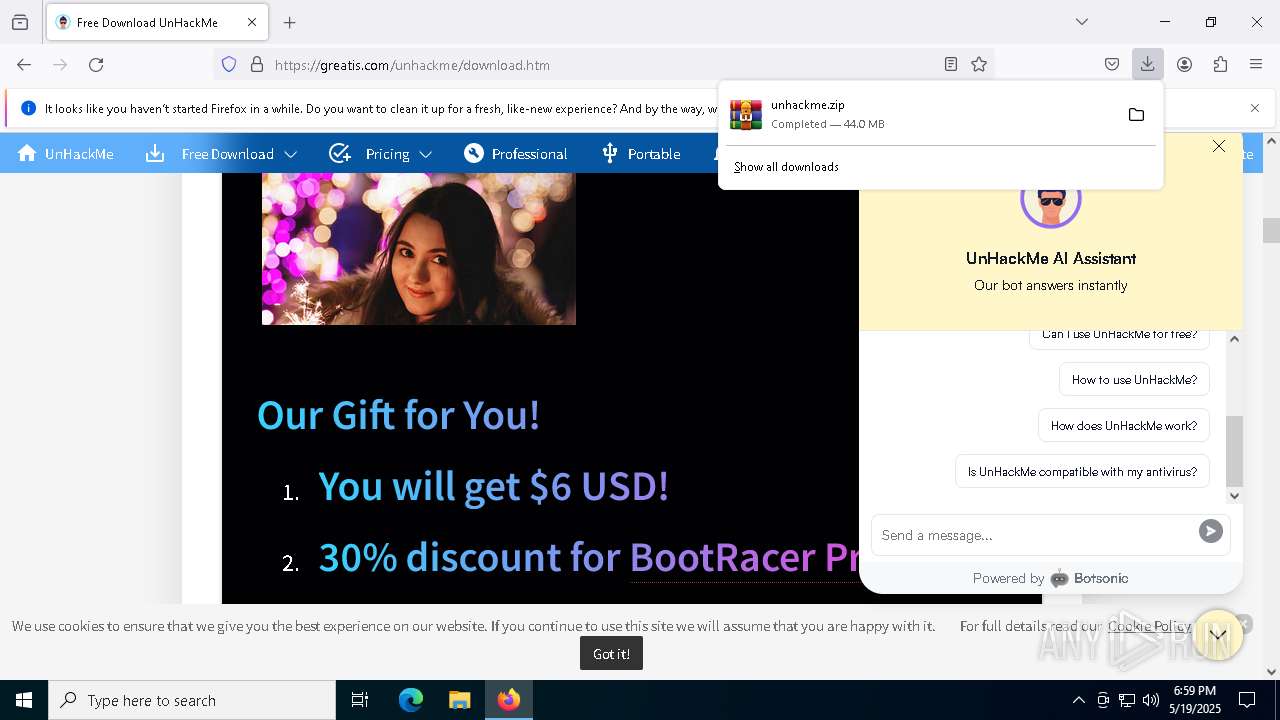Expand the Pricing menu
The image size is (1280, 720).
[381, 154]
